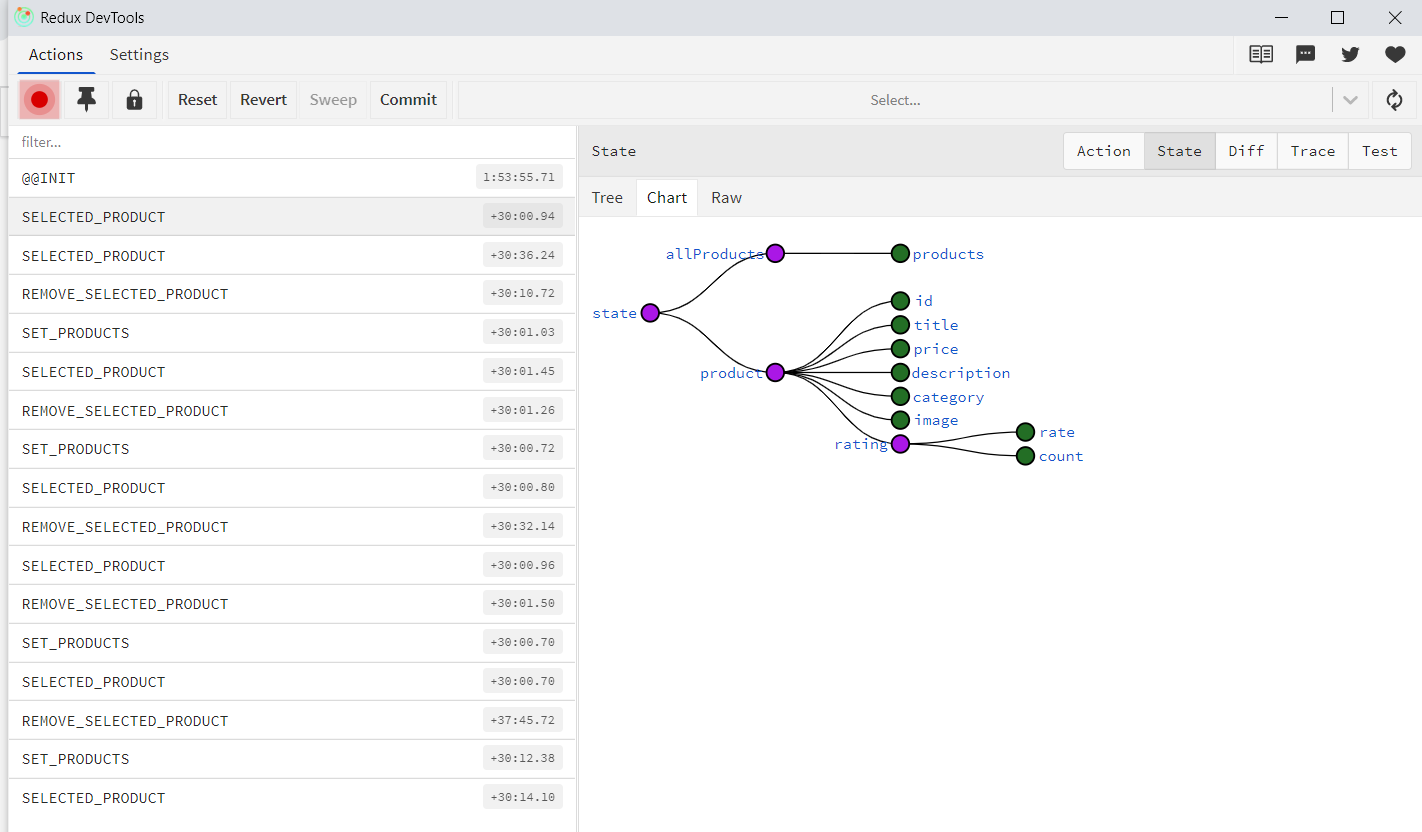Collapse the rating purple node
Image resolution: width=1422 pixels, height=832 pixels.
(x=900, y=444)
